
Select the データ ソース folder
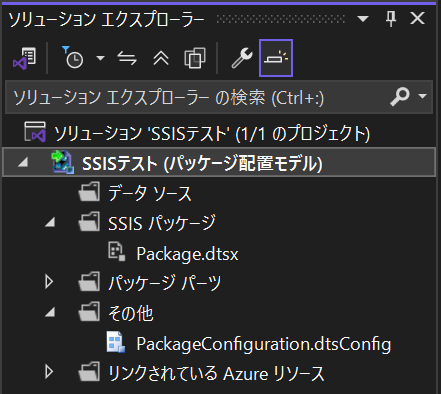[x=149, y=193]
